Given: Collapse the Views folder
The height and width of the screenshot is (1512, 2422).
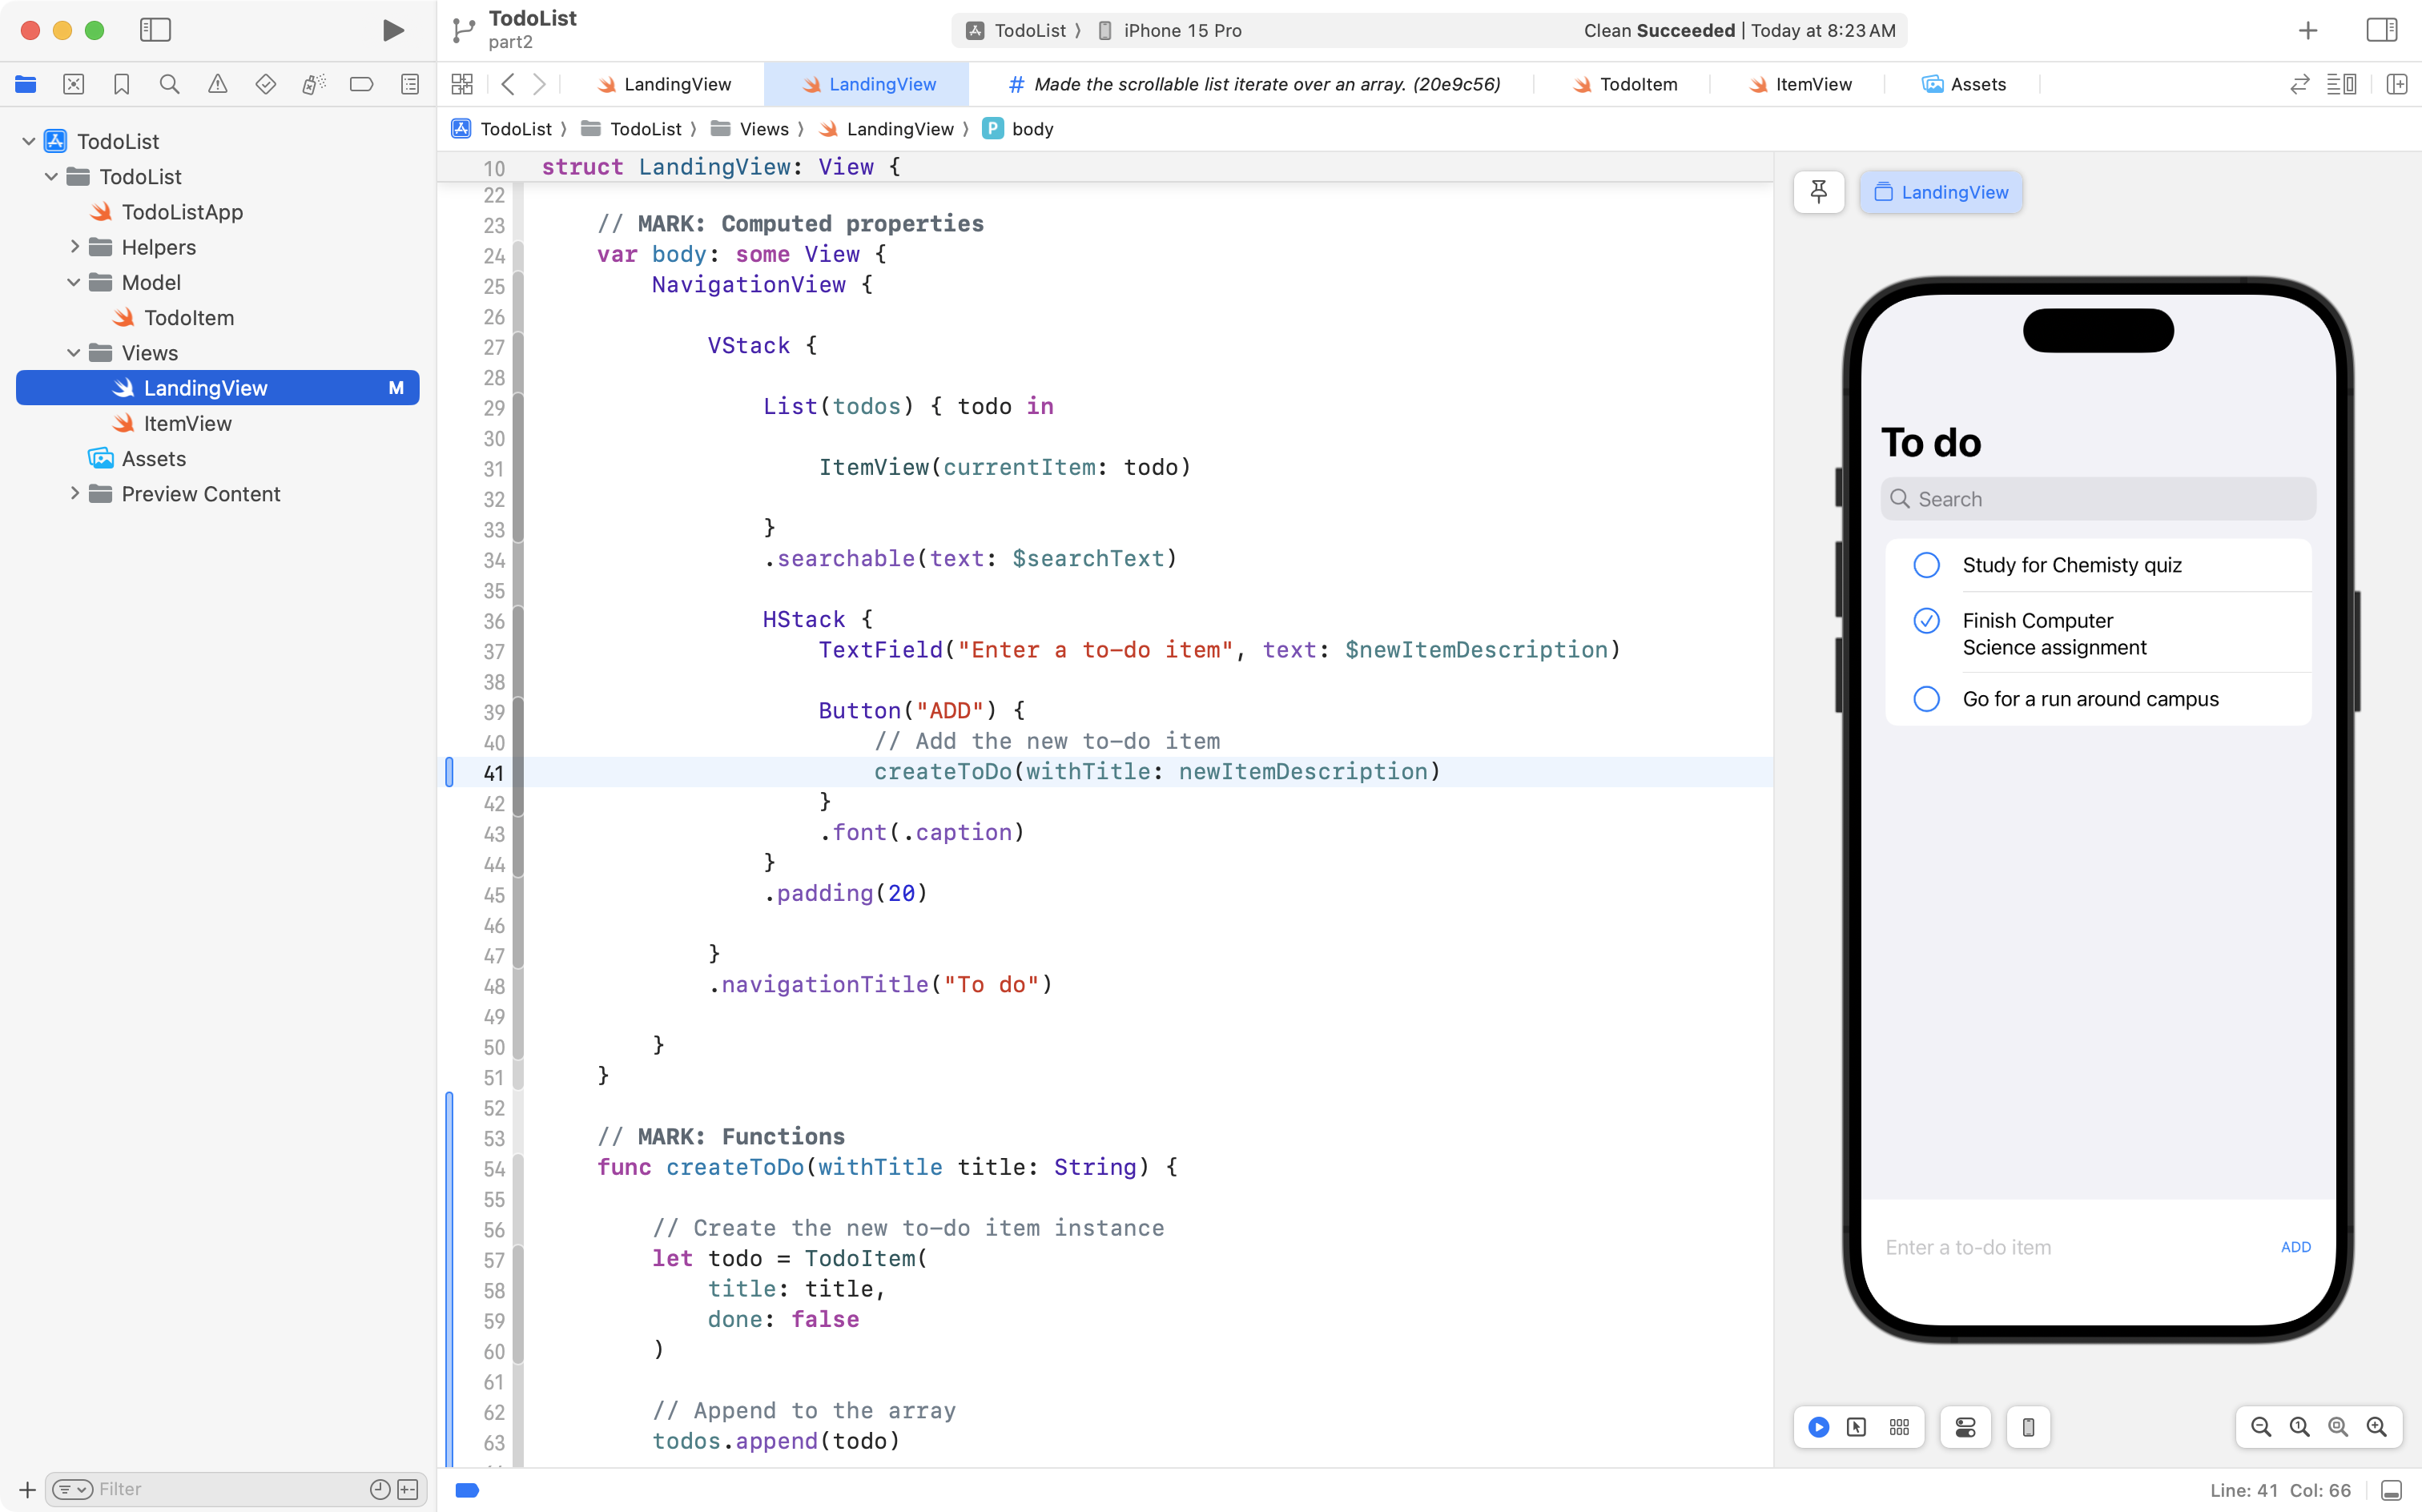Looking at the screenshot, I should point(73,352).
